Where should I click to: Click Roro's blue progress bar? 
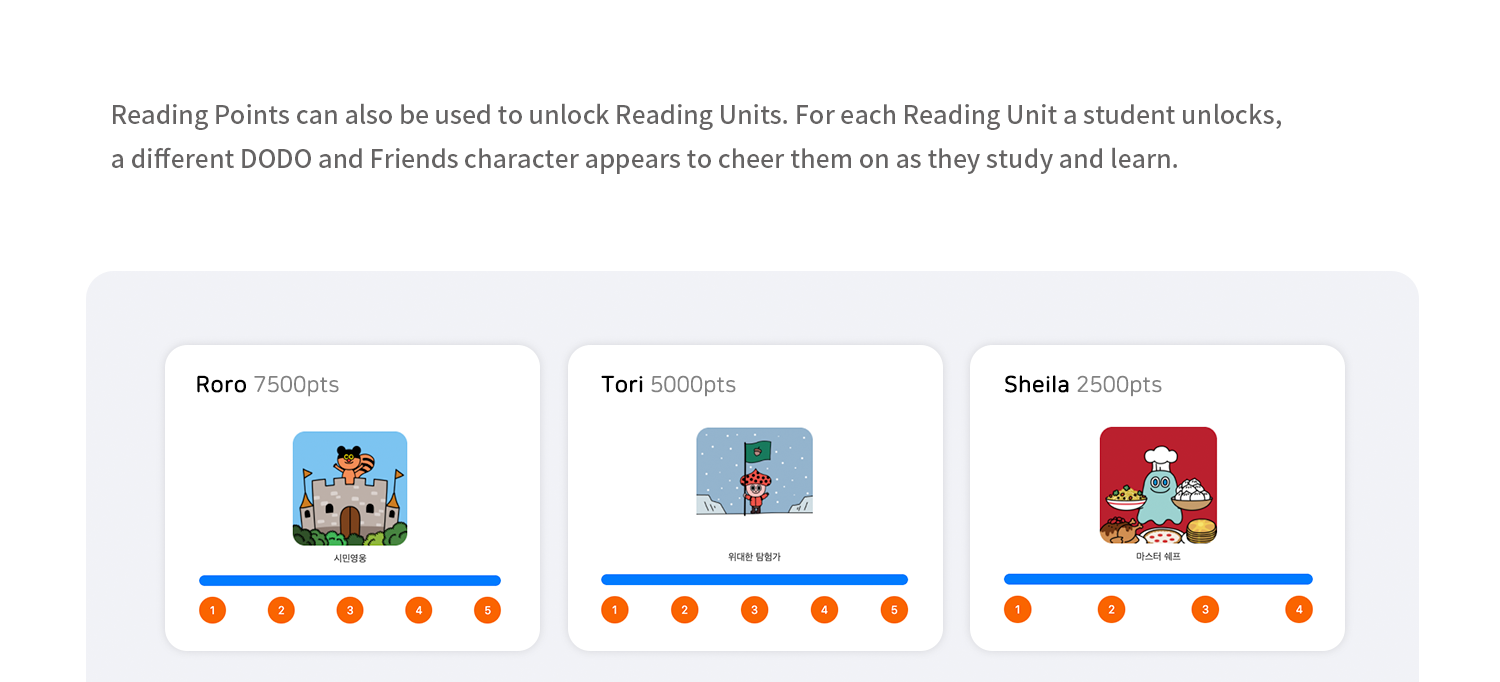pos(350,580)
